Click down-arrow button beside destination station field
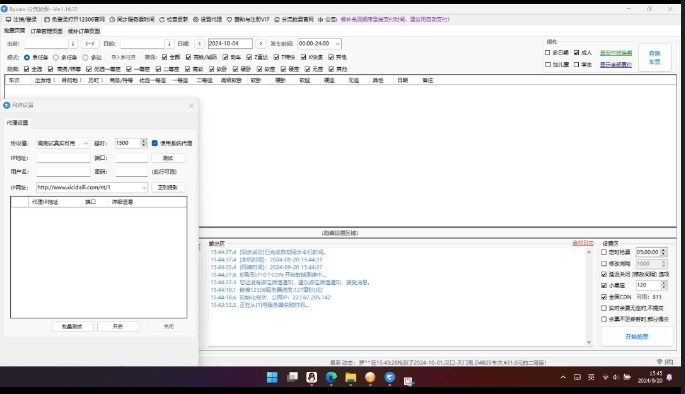This screenshot has height=394, width=685. click(x=169, y=44)
